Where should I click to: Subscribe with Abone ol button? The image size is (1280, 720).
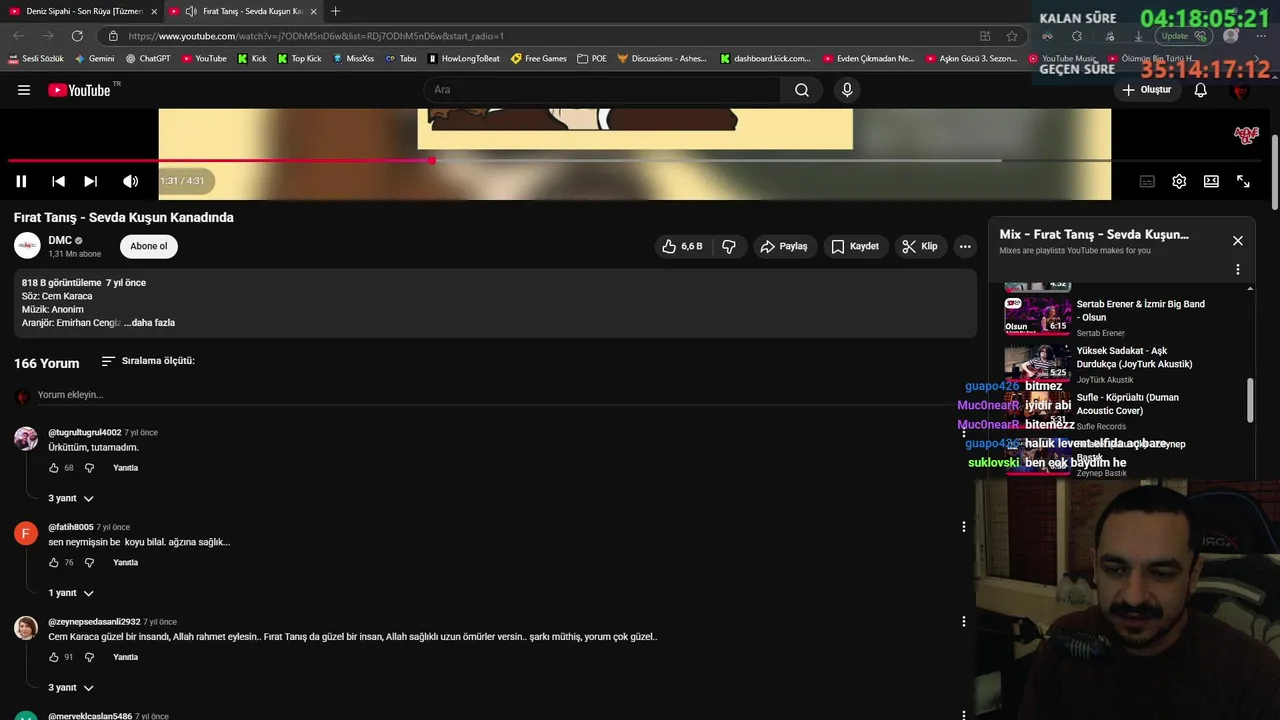[149, 246]
